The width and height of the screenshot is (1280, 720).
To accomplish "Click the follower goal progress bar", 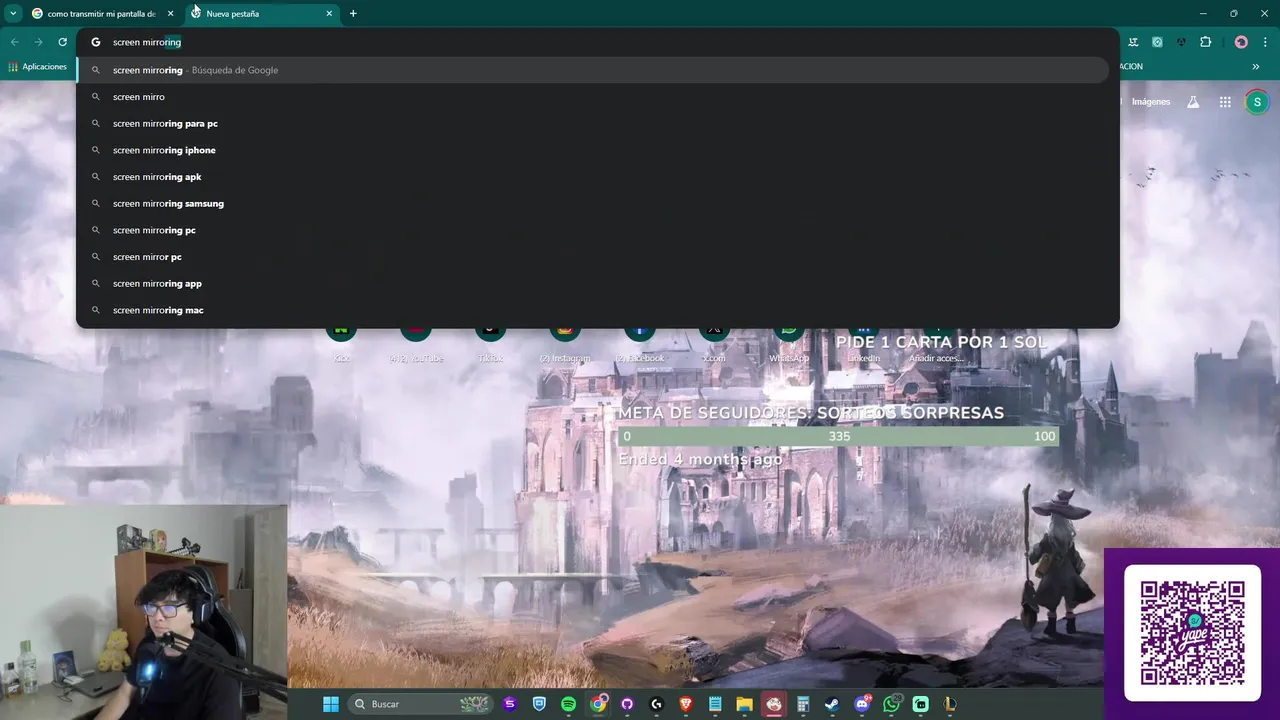I will point(838,436).
